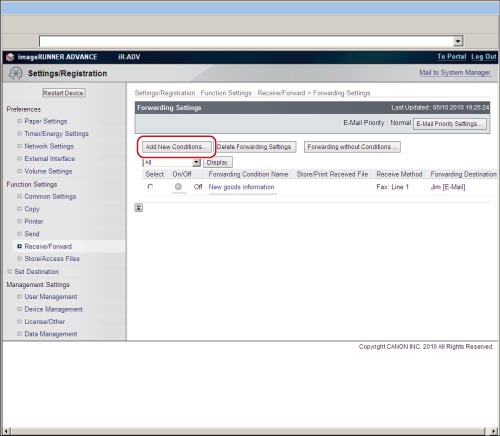Screen dimensions: 500x436
Task: Click the horizontal scrollbar left arrow
Action: click(x=6, y=431)
